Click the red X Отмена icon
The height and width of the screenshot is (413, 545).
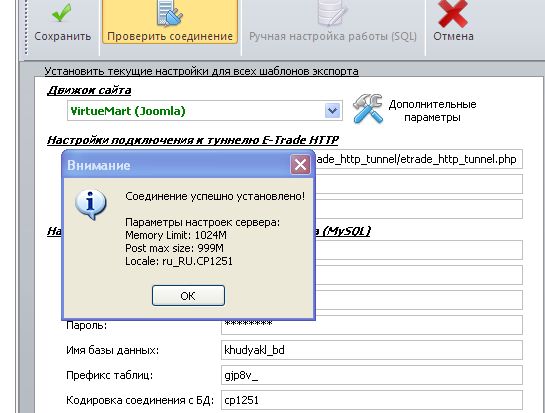pos(453,13)
